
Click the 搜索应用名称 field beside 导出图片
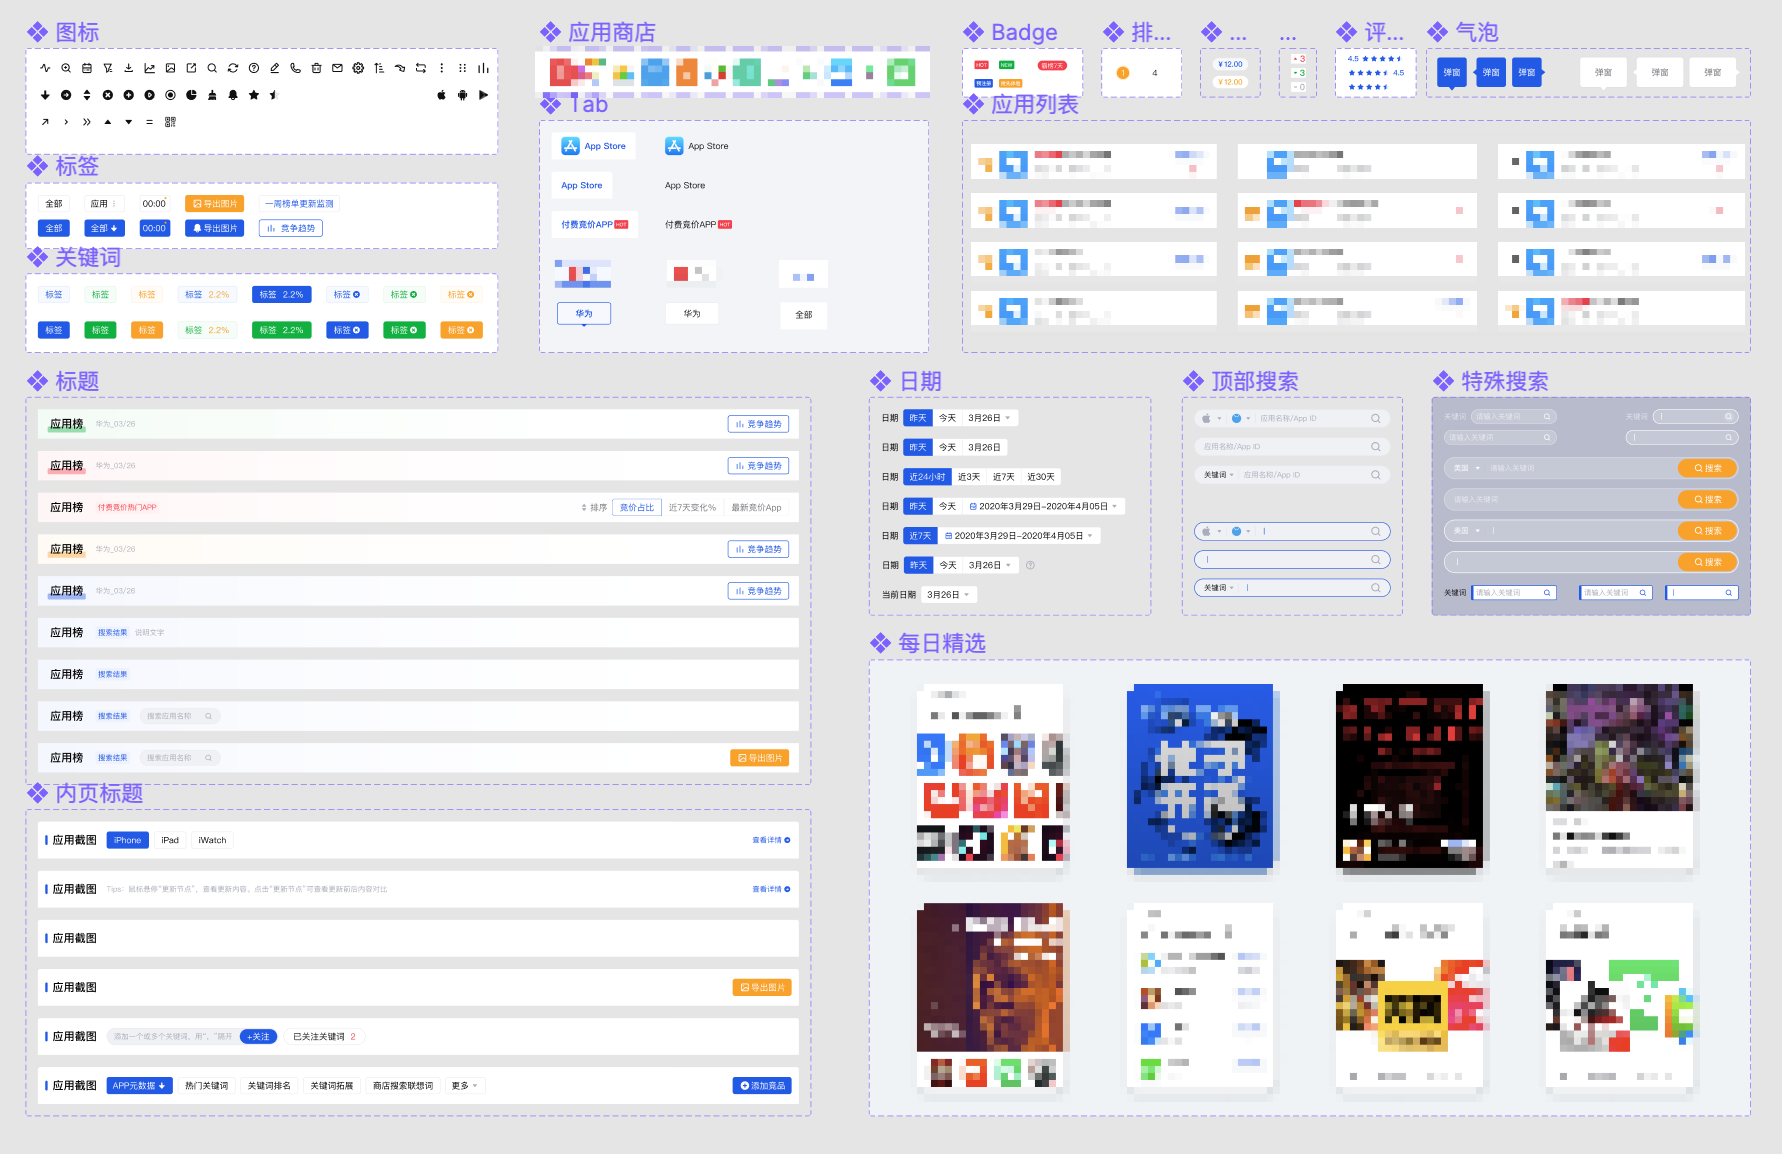tap(180, 758)
